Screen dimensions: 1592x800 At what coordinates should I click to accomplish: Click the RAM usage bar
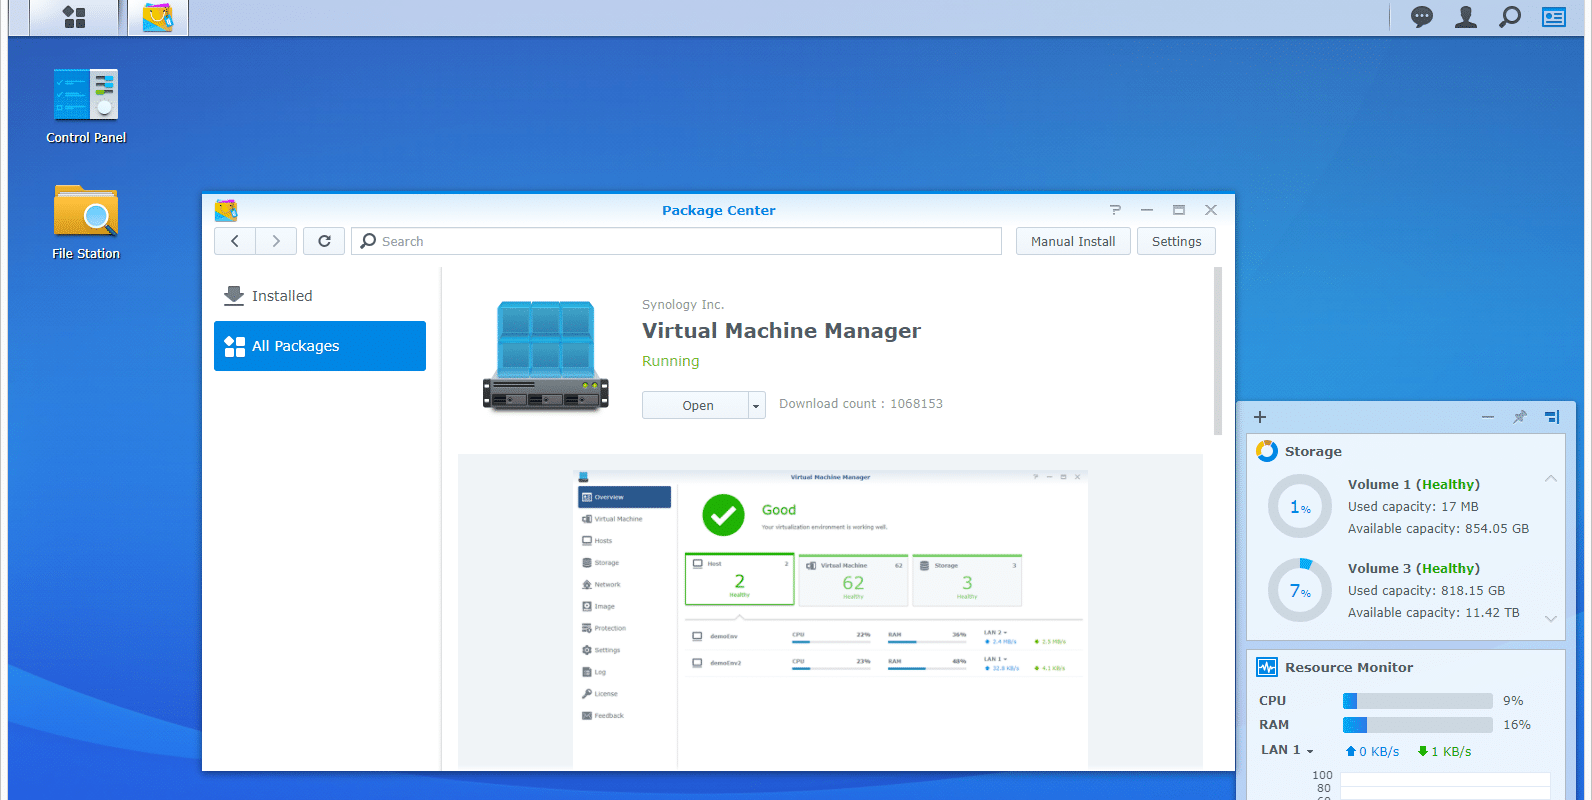pos(1417,725)
